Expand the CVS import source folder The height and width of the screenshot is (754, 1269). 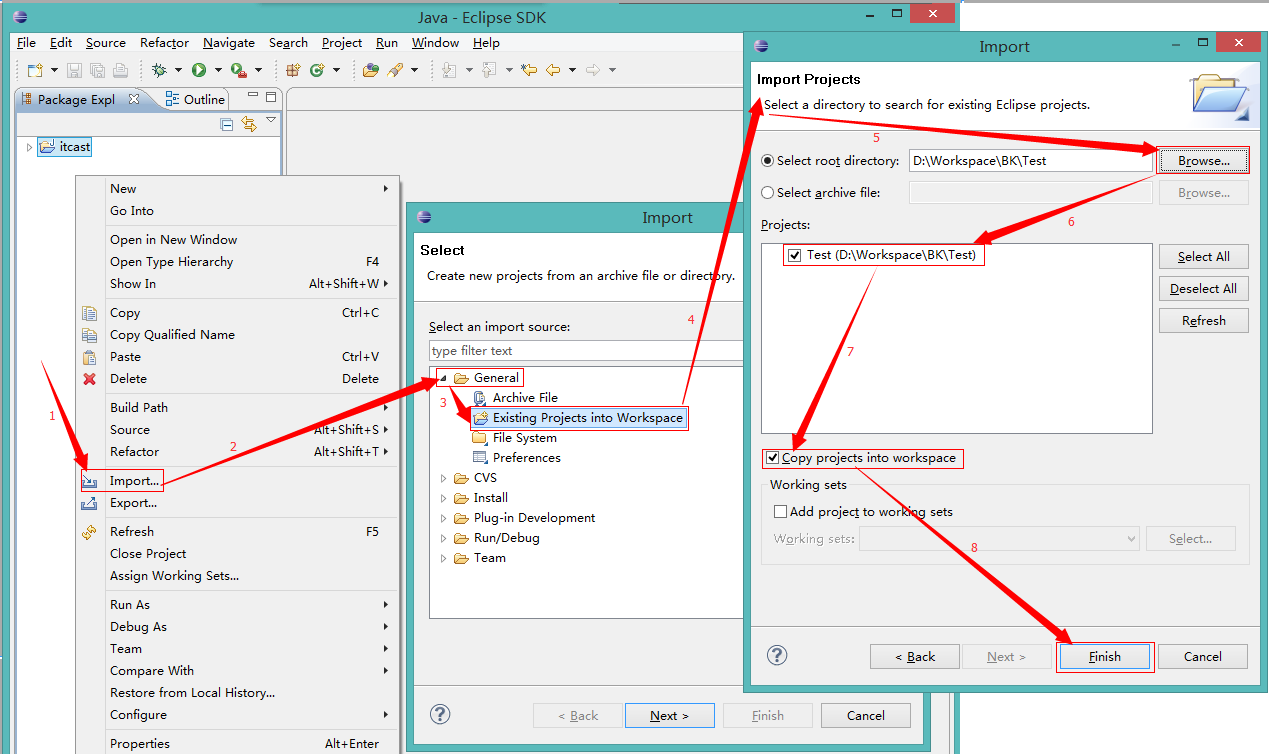coord(444,478)
